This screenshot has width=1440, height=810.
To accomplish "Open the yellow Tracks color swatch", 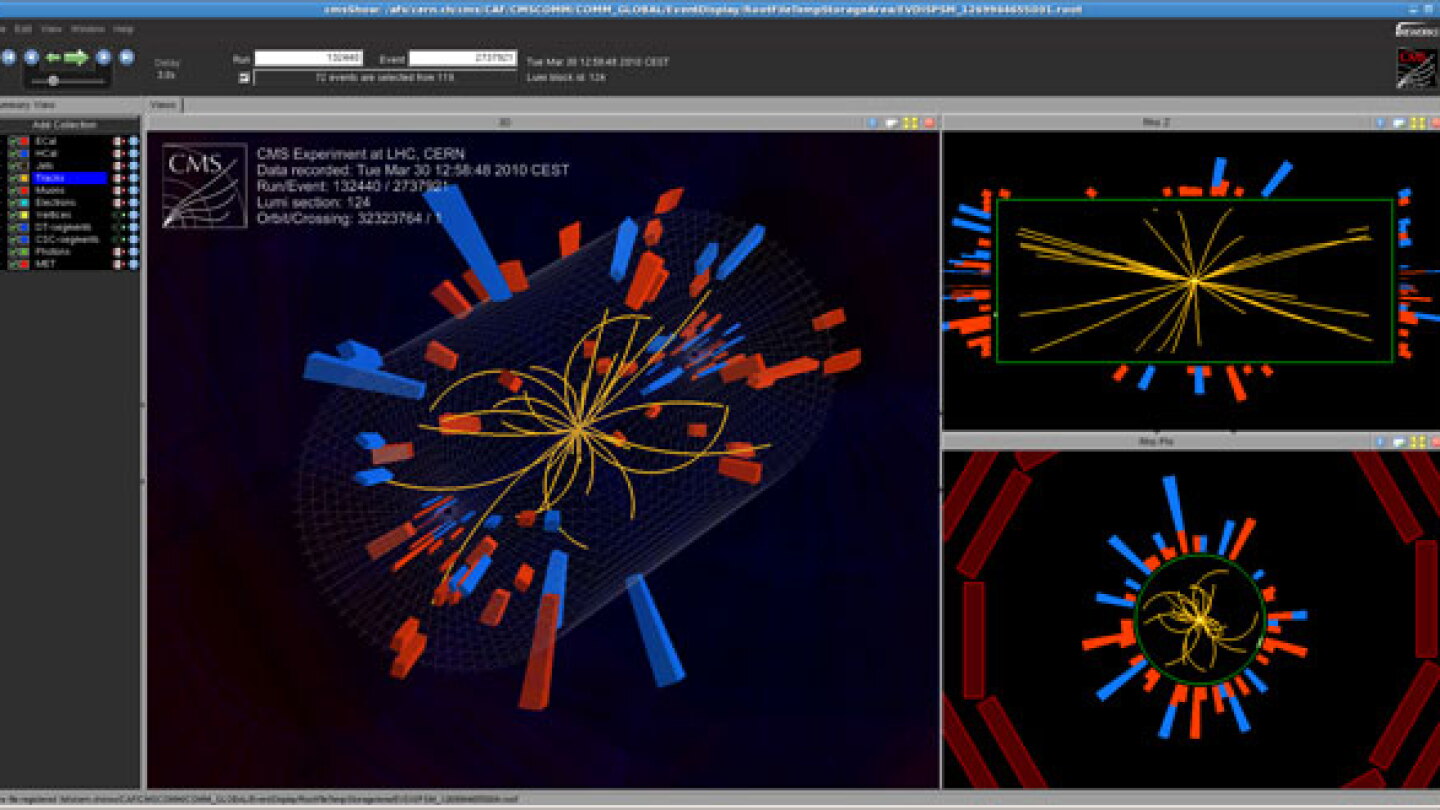I will [x=24, y=178].
